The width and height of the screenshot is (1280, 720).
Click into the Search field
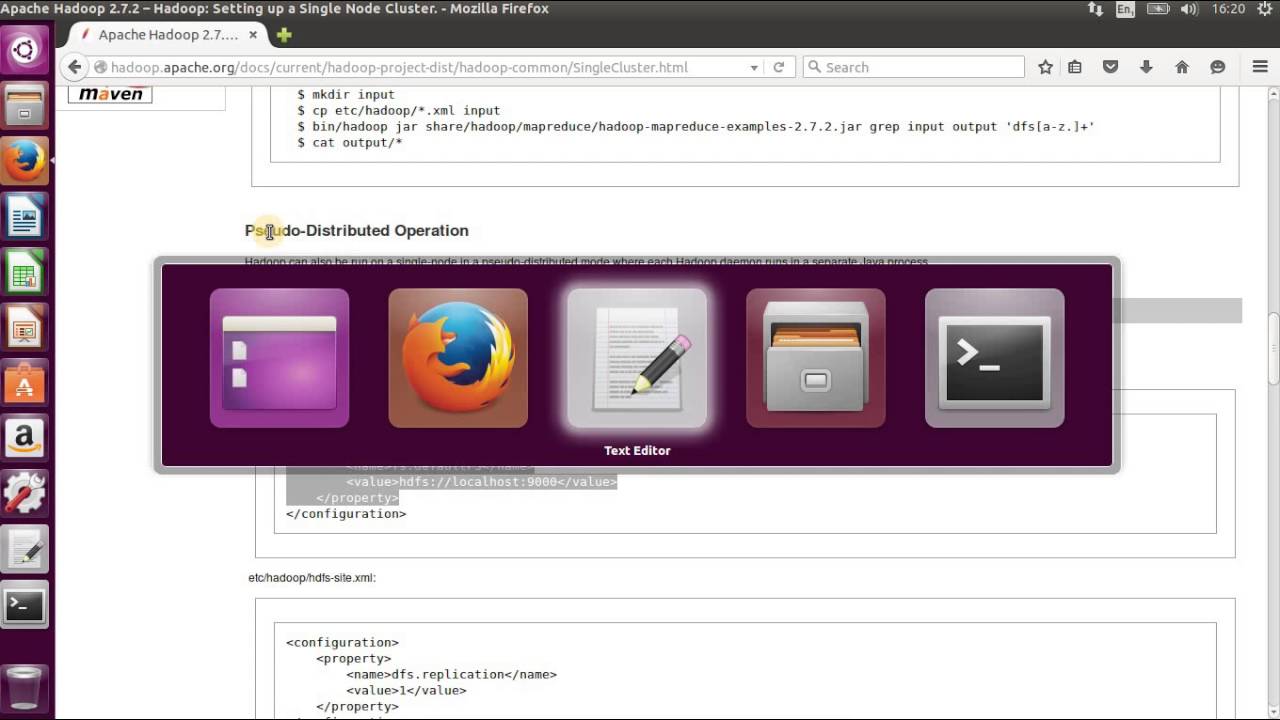click(913, 67)
